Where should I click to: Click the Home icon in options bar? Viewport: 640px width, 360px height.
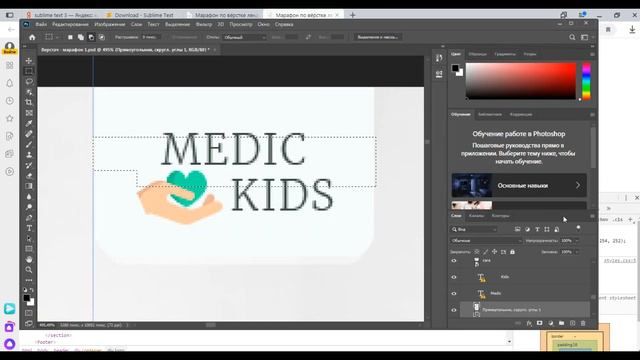(x=32, y=37)
